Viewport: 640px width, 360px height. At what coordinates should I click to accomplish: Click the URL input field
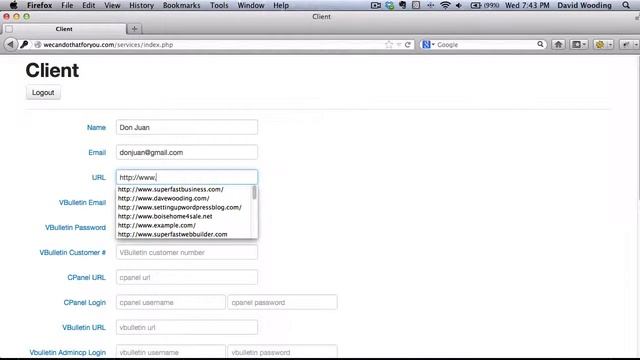coord(187,177)
